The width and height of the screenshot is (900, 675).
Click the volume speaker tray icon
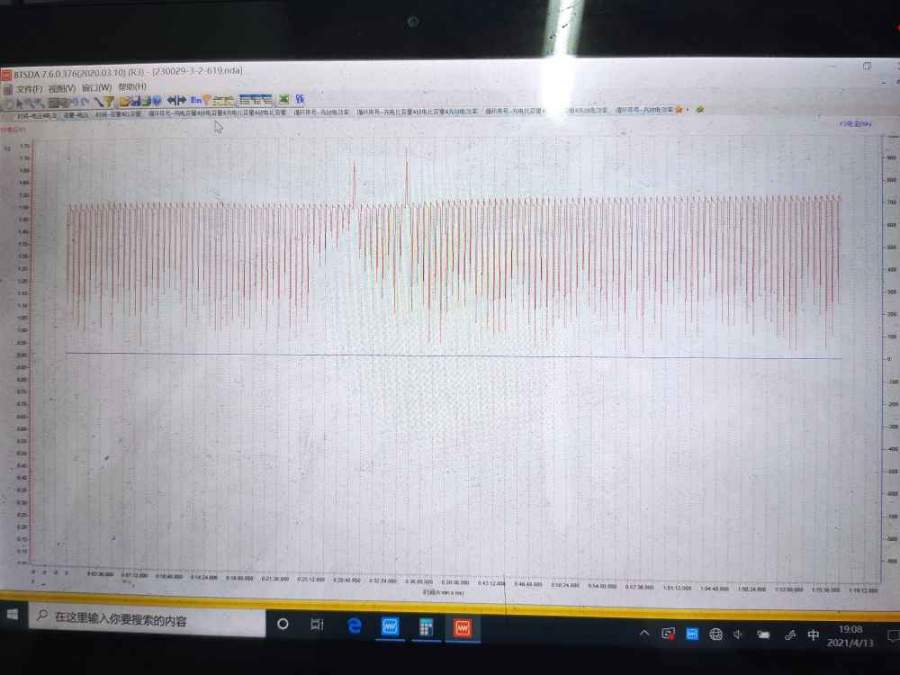point(739,634)
